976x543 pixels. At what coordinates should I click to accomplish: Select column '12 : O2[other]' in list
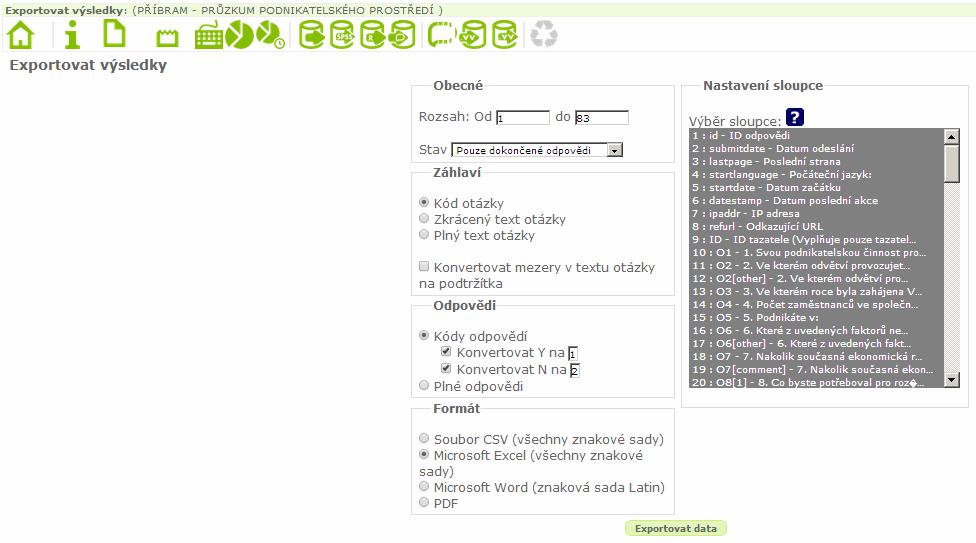[x=817, y=278]
